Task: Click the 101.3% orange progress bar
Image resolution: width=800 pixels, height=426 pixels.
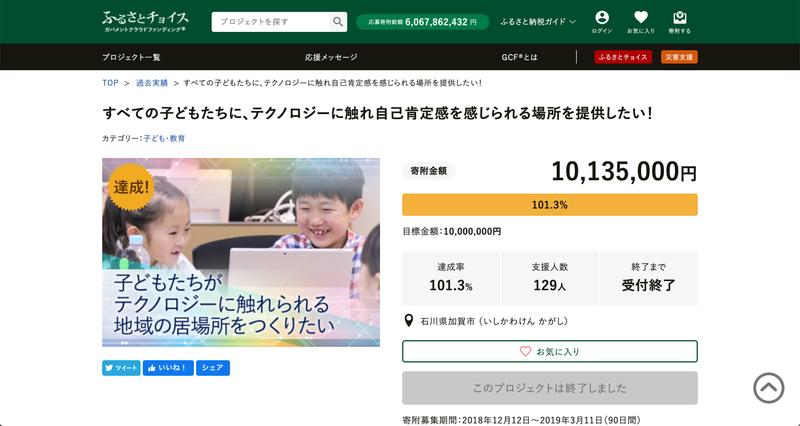Action: (549, 205)
